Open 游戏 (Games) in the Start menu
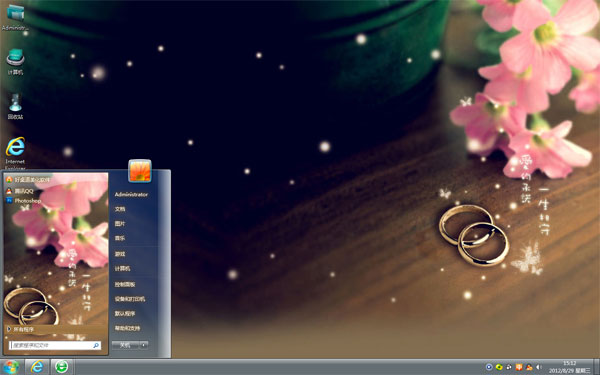The image size is (600, 375). 120,254
